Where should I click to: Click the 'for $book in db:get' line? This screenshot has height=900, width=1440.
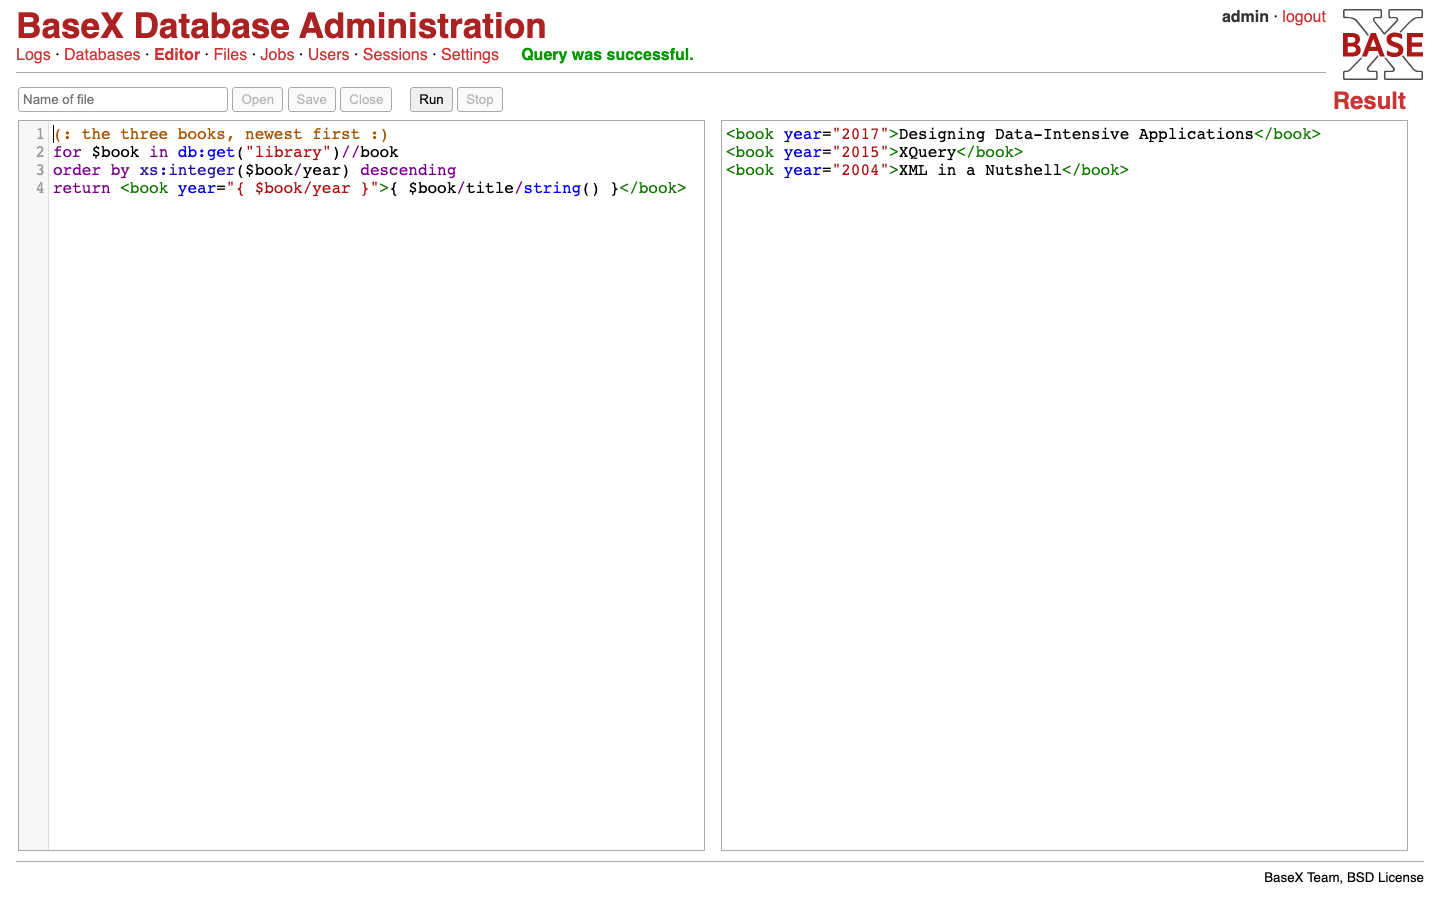(226, 152)
